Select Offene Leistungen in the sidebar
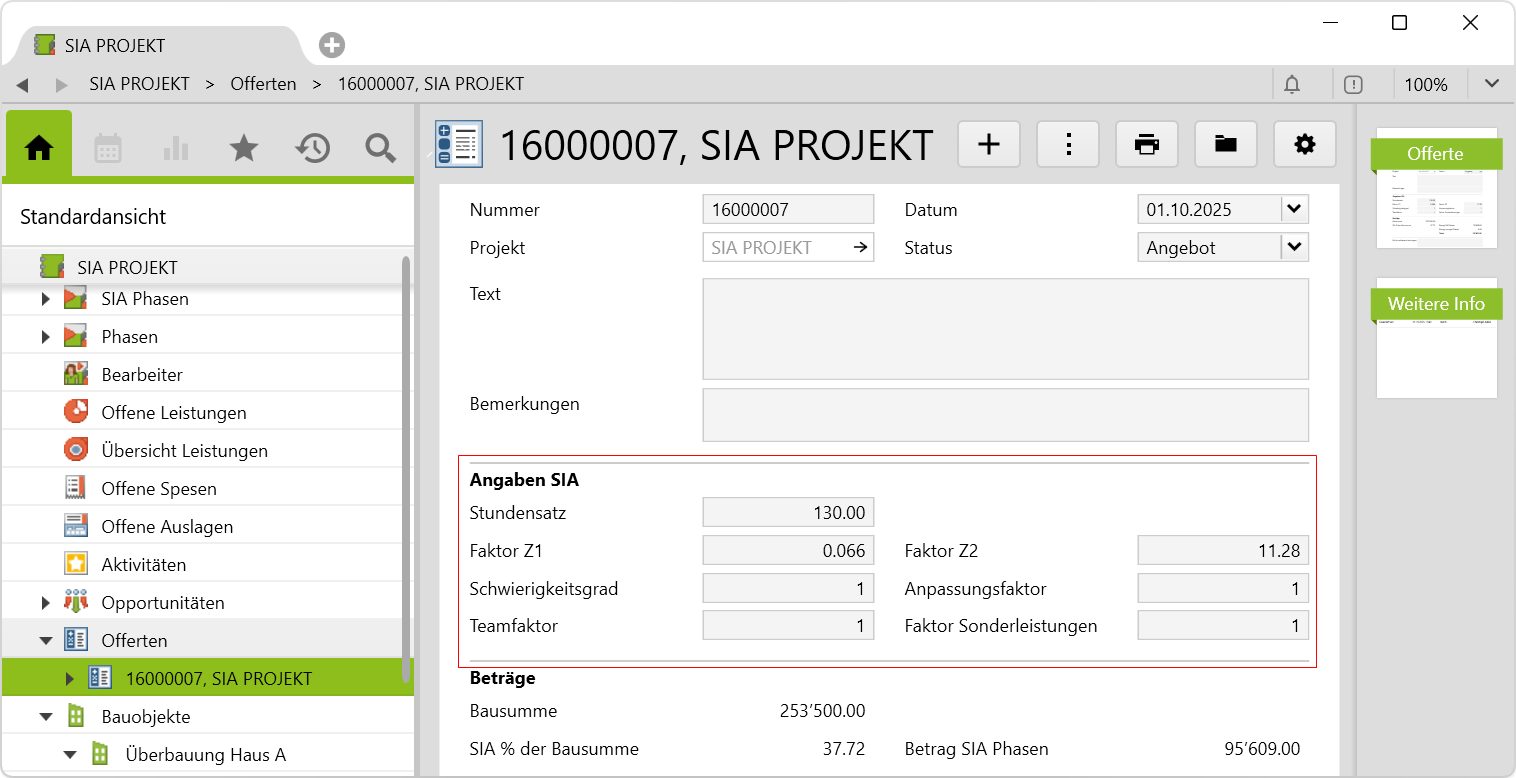 (x=173, y=413)
